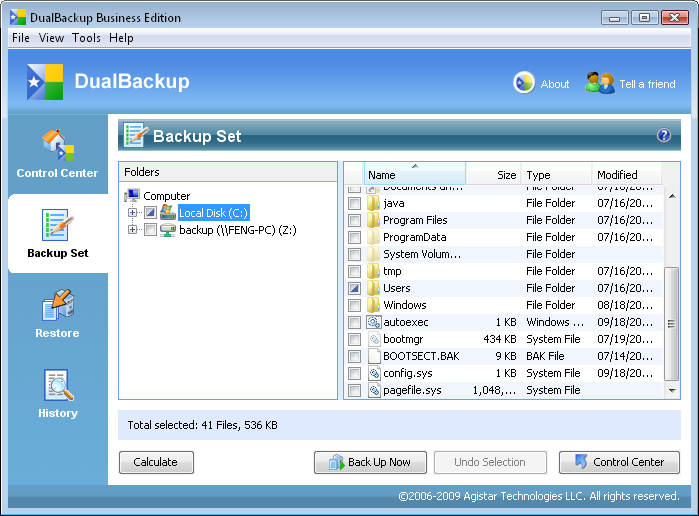Click the BOOTSECT.BAK file icon

374,356
